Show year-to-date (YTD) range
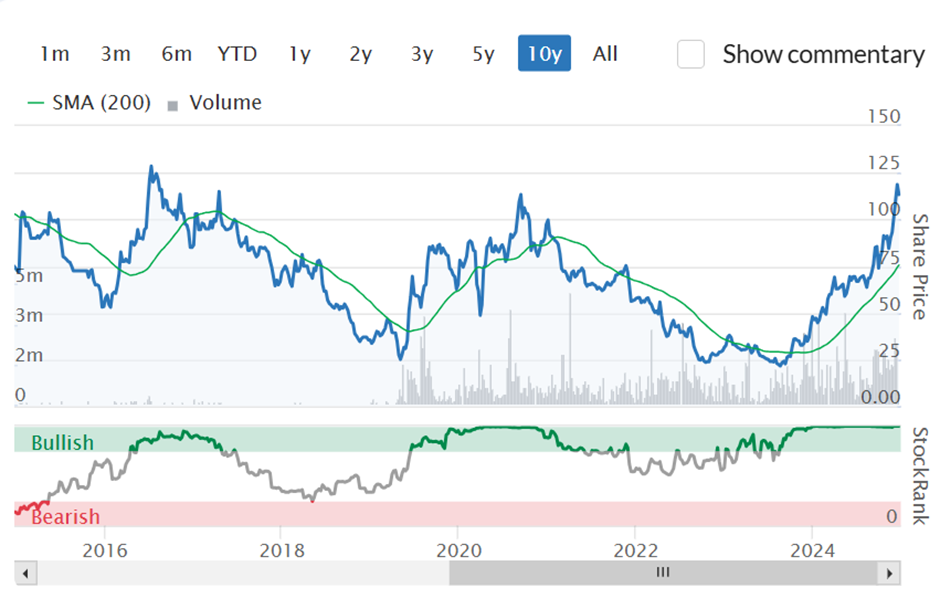Image resolution: width=940 pixels, height=598 pixels. coord(237,54)
